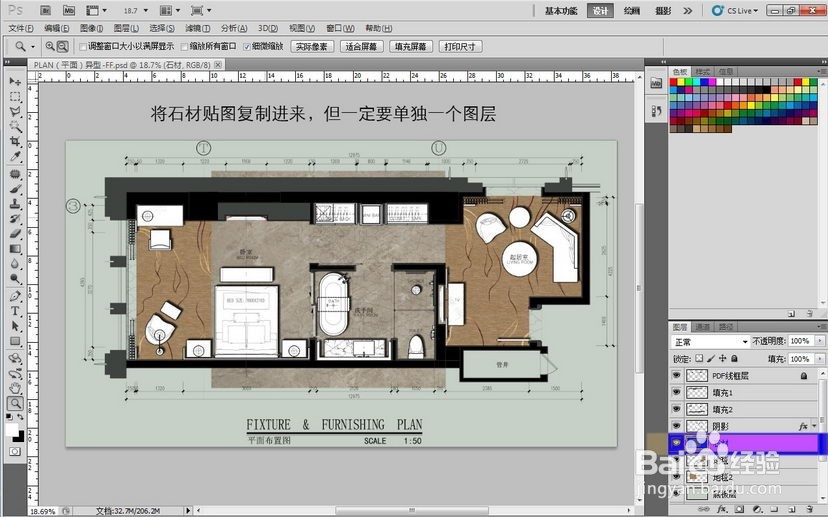Select the Crop tool
The image size is (828, 517).
[x=15, y=142]
